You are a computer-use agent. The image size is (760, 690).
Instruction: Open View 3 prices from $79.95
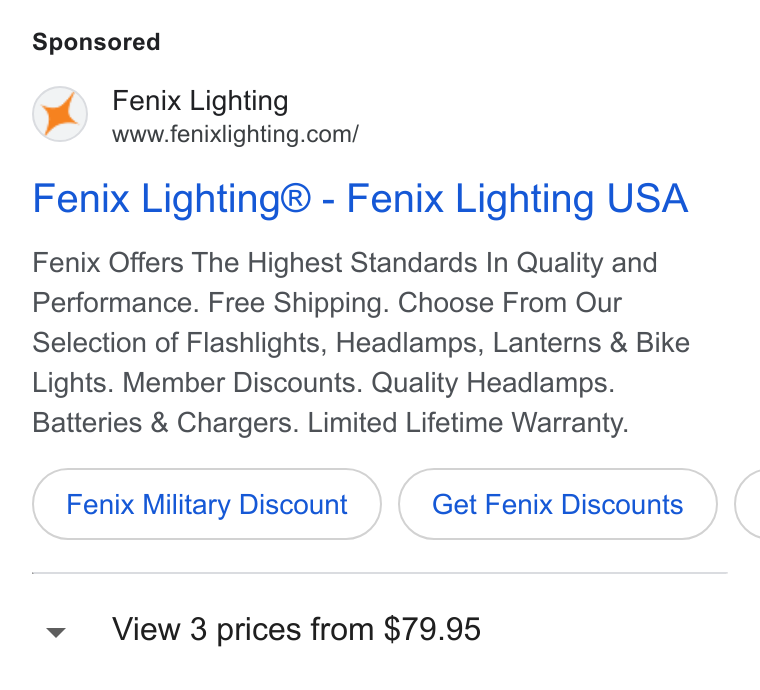coord(296,629)
